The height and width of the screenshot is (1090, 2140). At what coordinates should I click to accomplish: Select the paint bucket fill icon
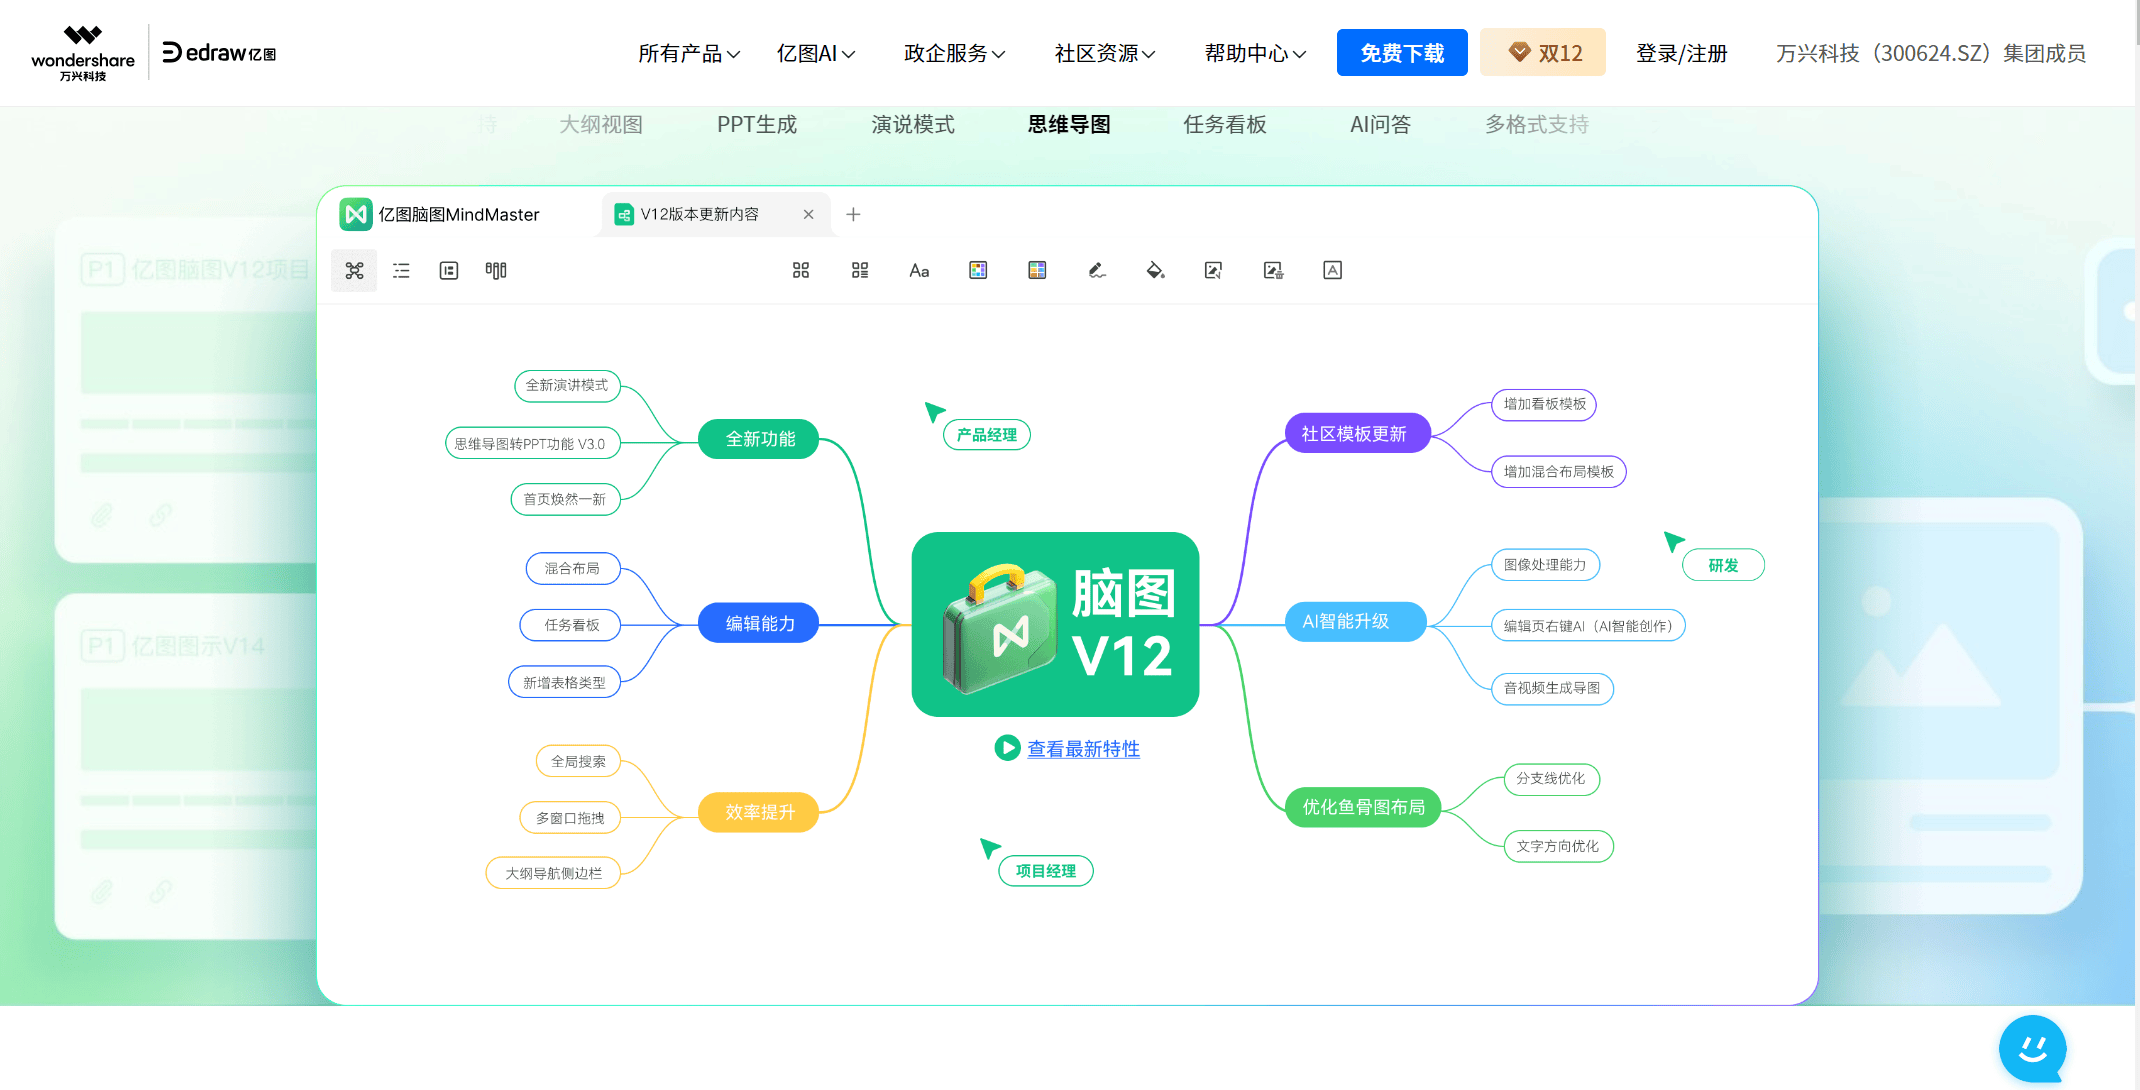pyautogui.click(x=1155, y=271)
